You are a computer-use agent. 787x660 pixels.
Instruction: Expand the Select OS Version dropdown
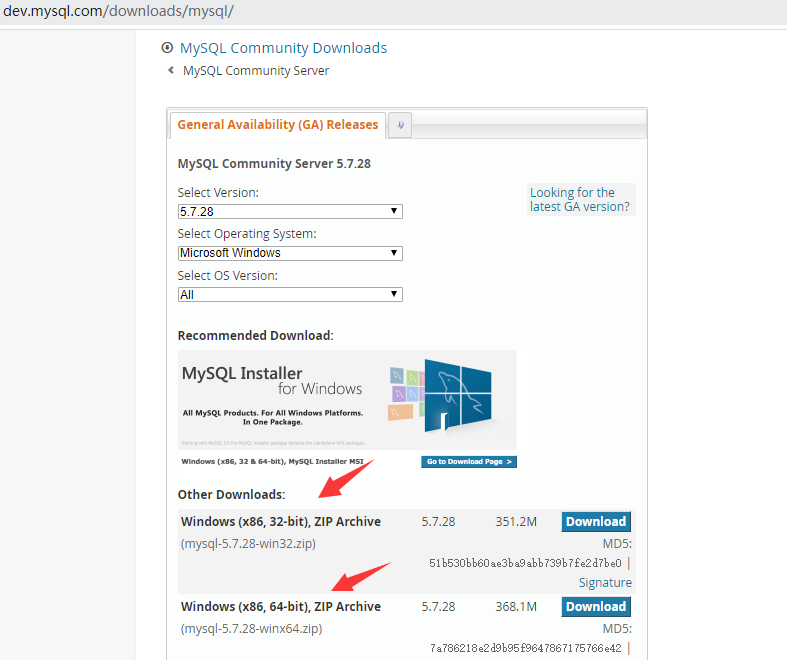(290, 295)
